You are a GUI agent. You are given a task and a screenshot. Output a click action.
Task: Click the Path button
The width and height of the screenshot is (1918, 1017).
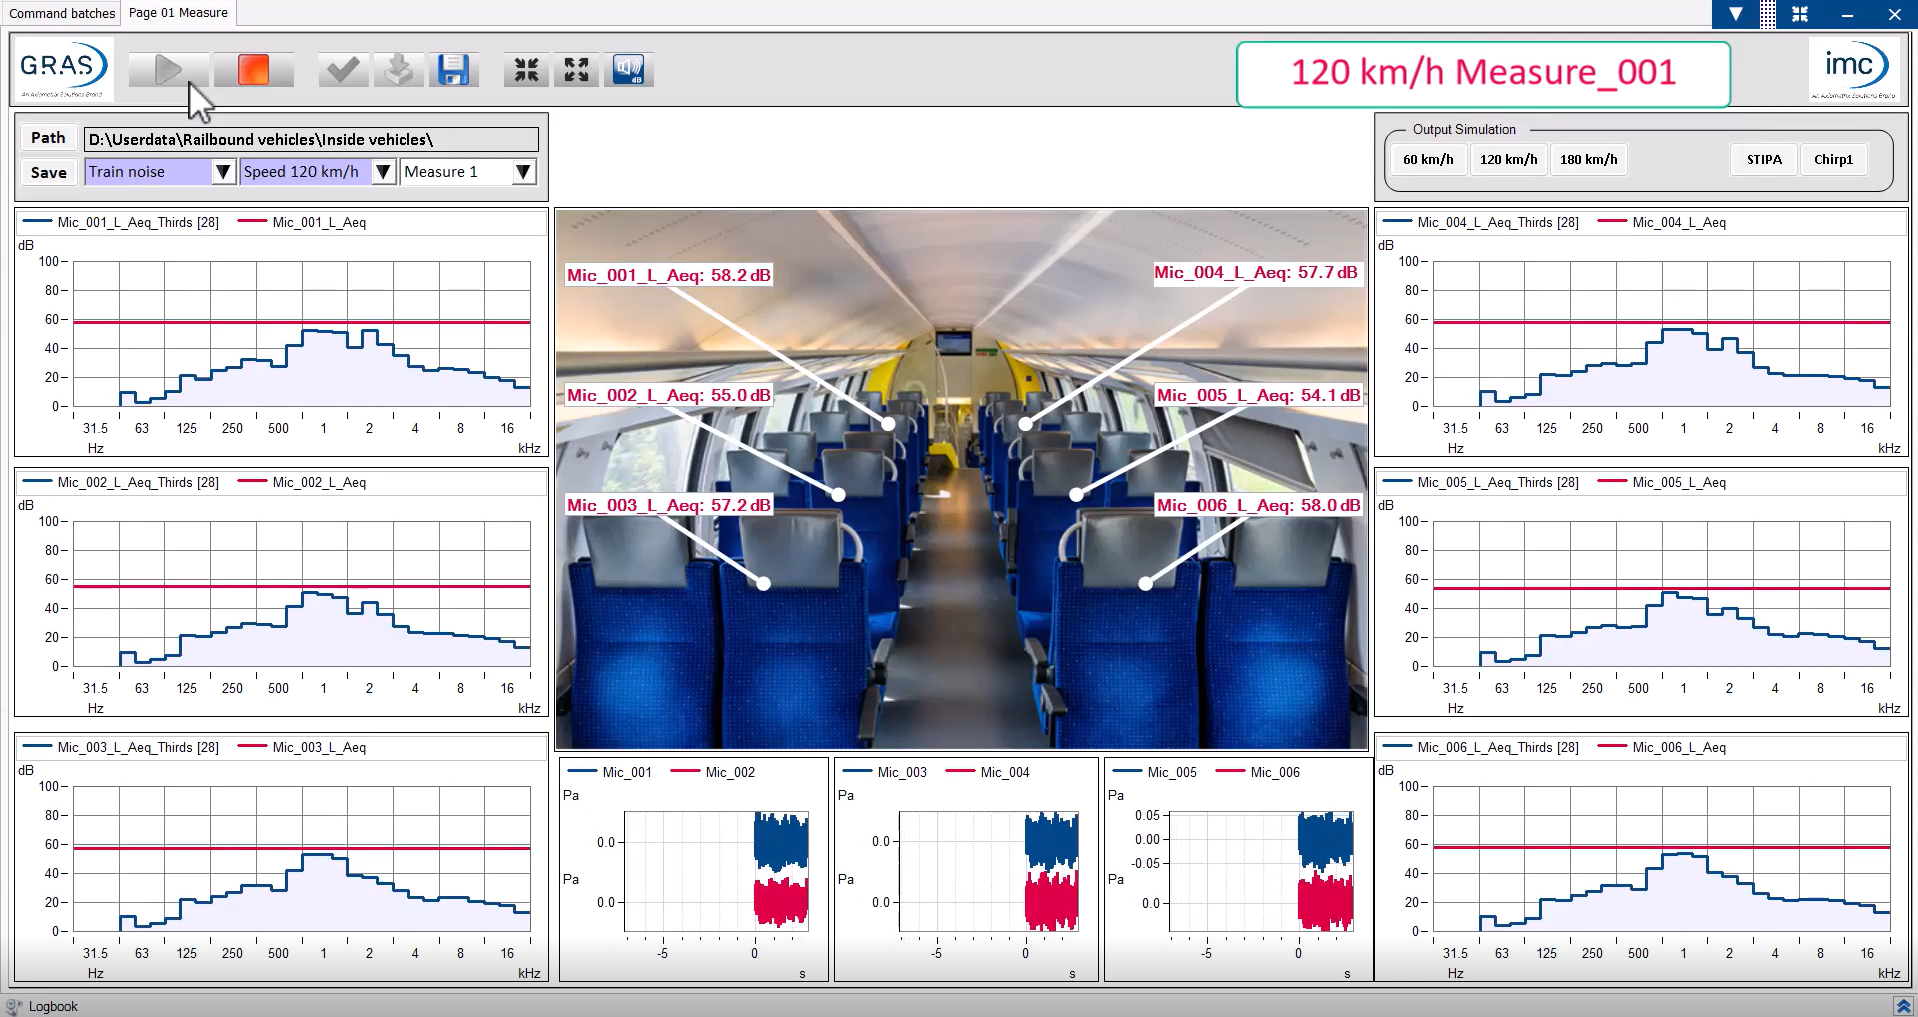click(48, 138)
